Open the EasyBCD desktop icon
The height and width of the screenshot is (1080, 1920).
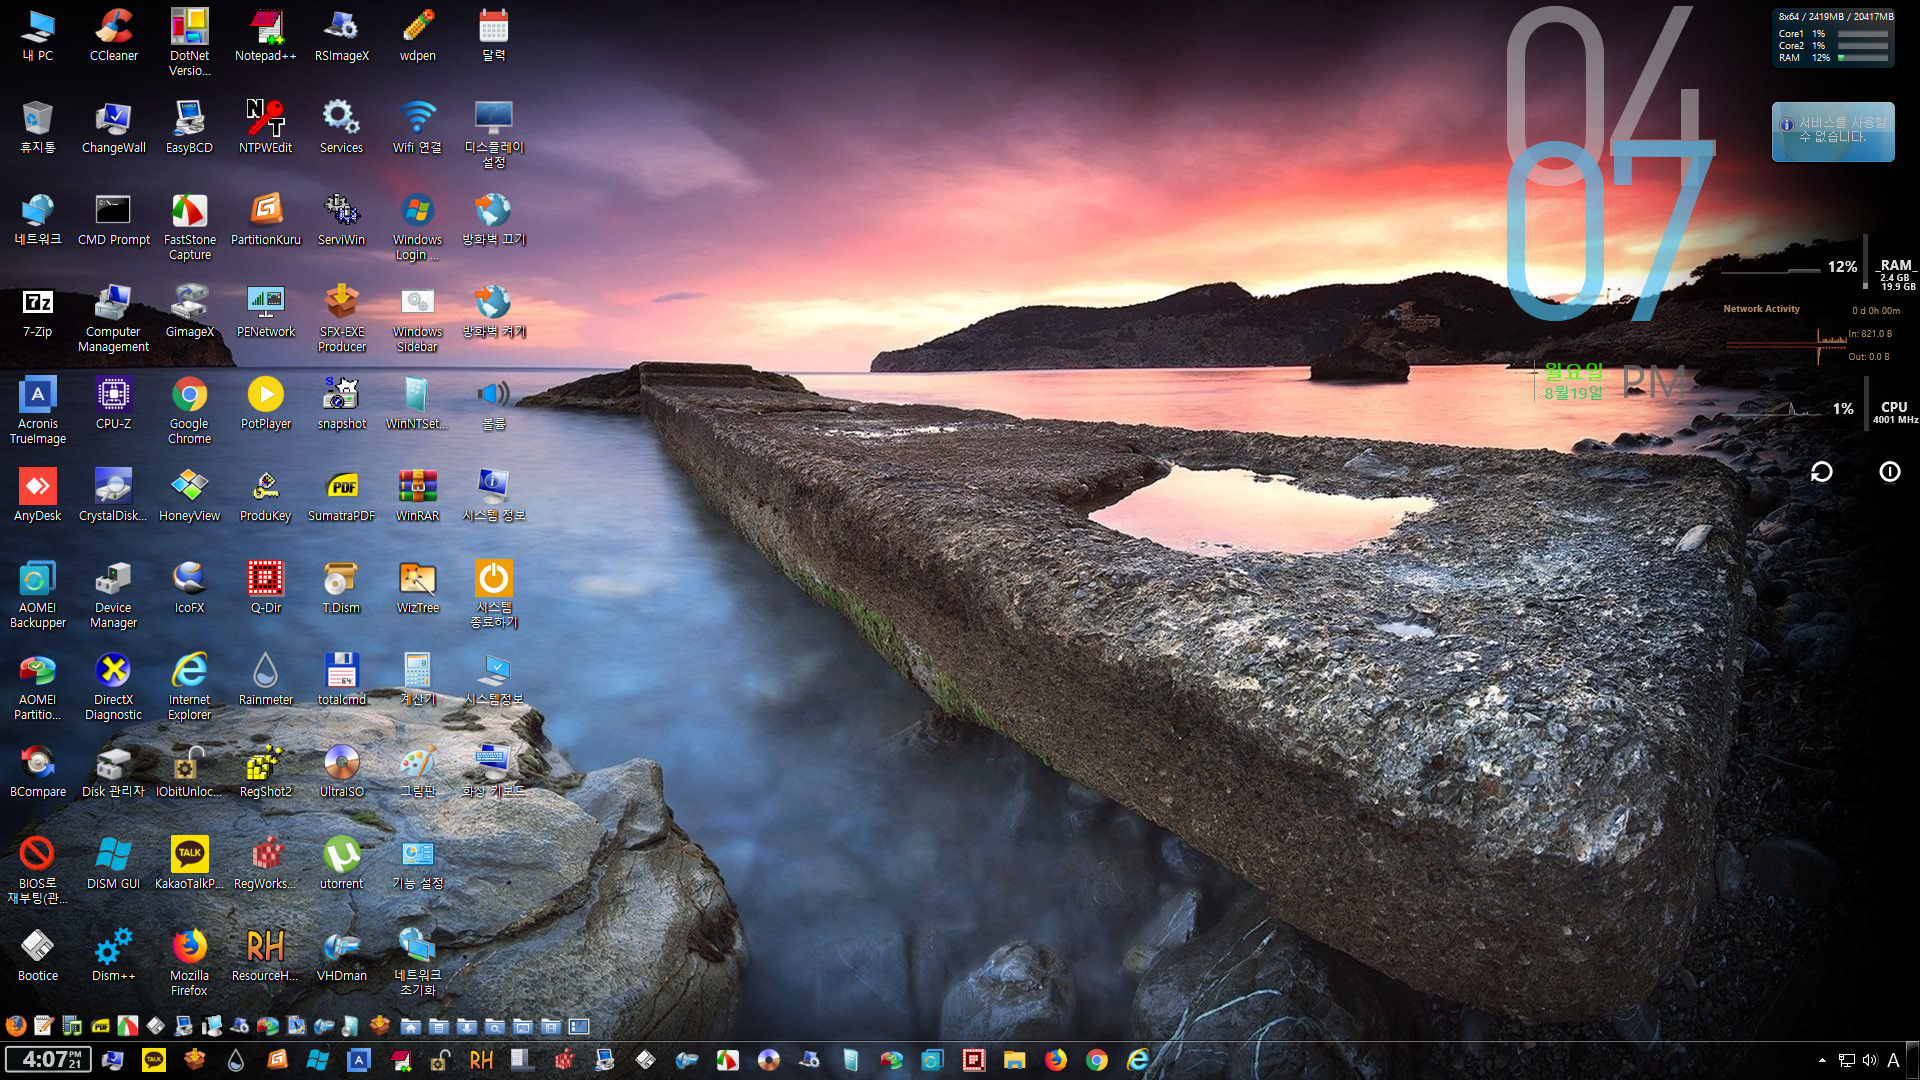pos(189,128)
